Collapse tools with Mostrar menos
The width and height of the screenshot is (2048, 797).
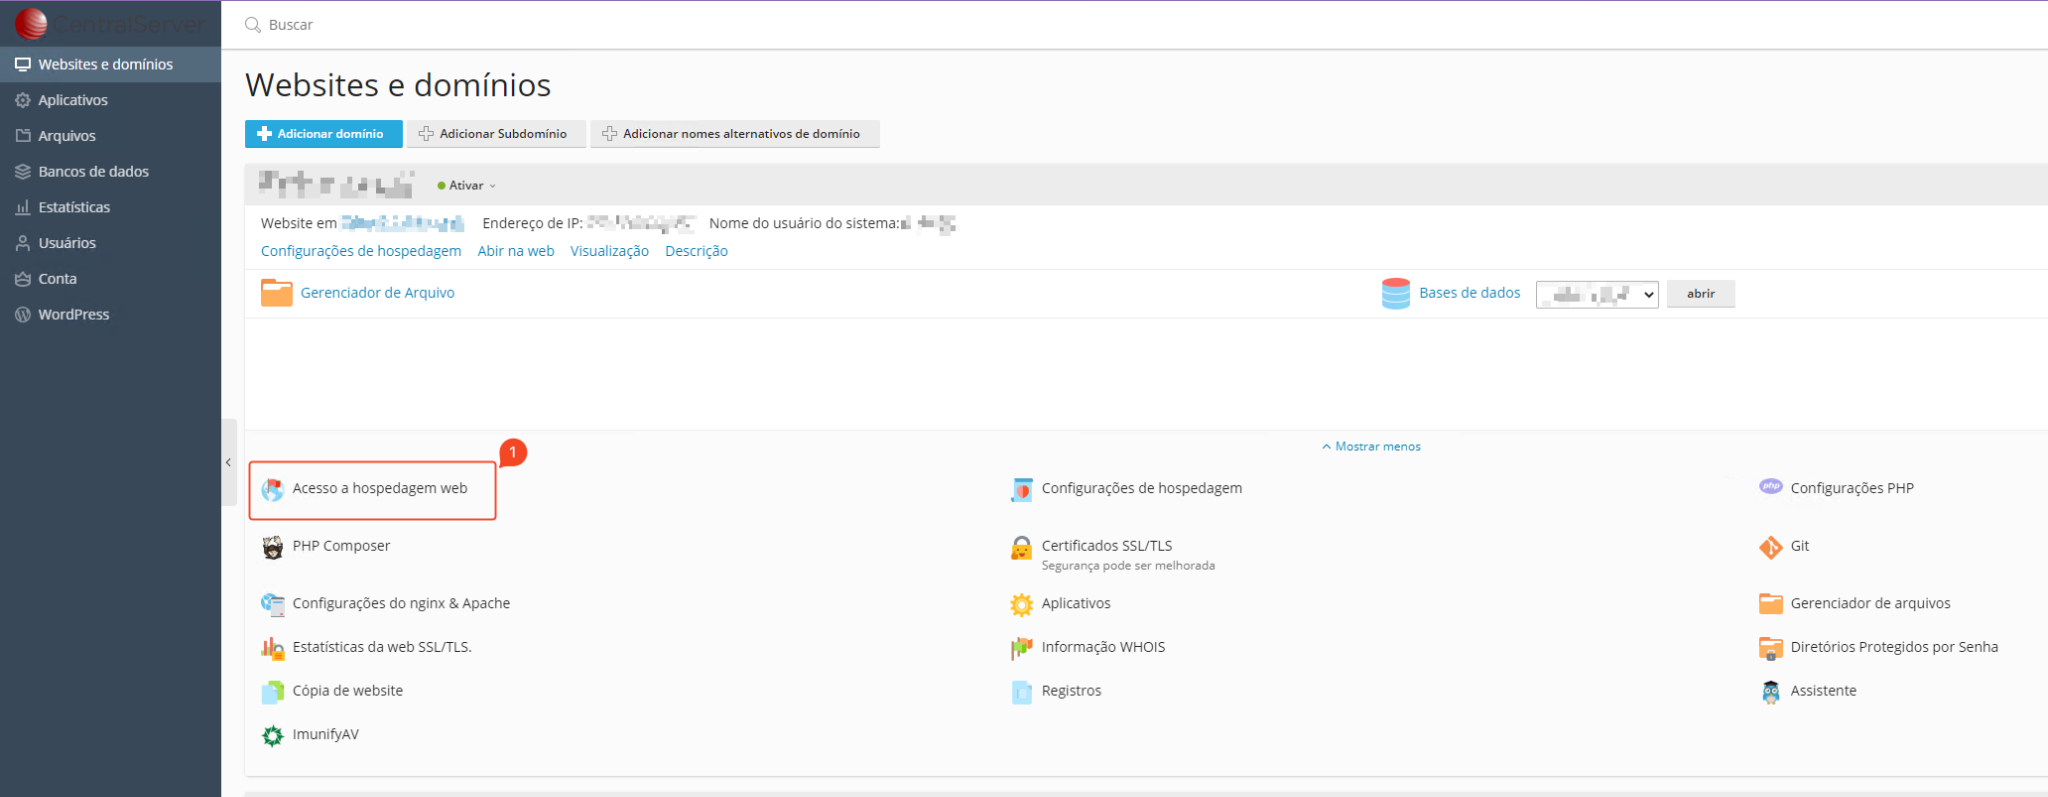(1371, 447)
